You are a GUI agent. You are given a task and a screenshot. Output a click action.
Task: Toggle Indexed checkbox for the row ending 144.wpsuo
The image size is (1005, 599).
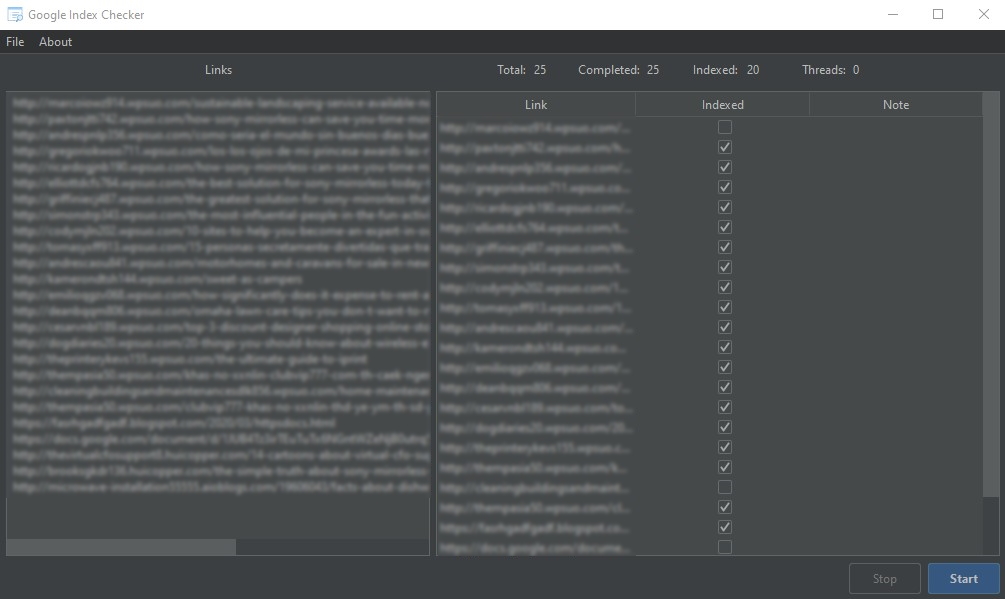point(724,347)
